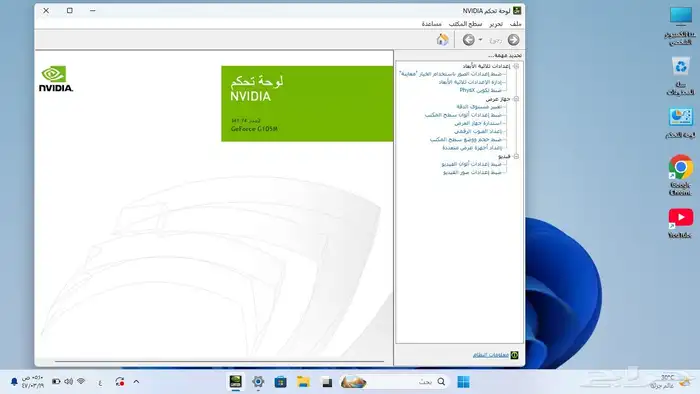
Task: Click the معلومات النظام system information link
Action: point(491,355)
